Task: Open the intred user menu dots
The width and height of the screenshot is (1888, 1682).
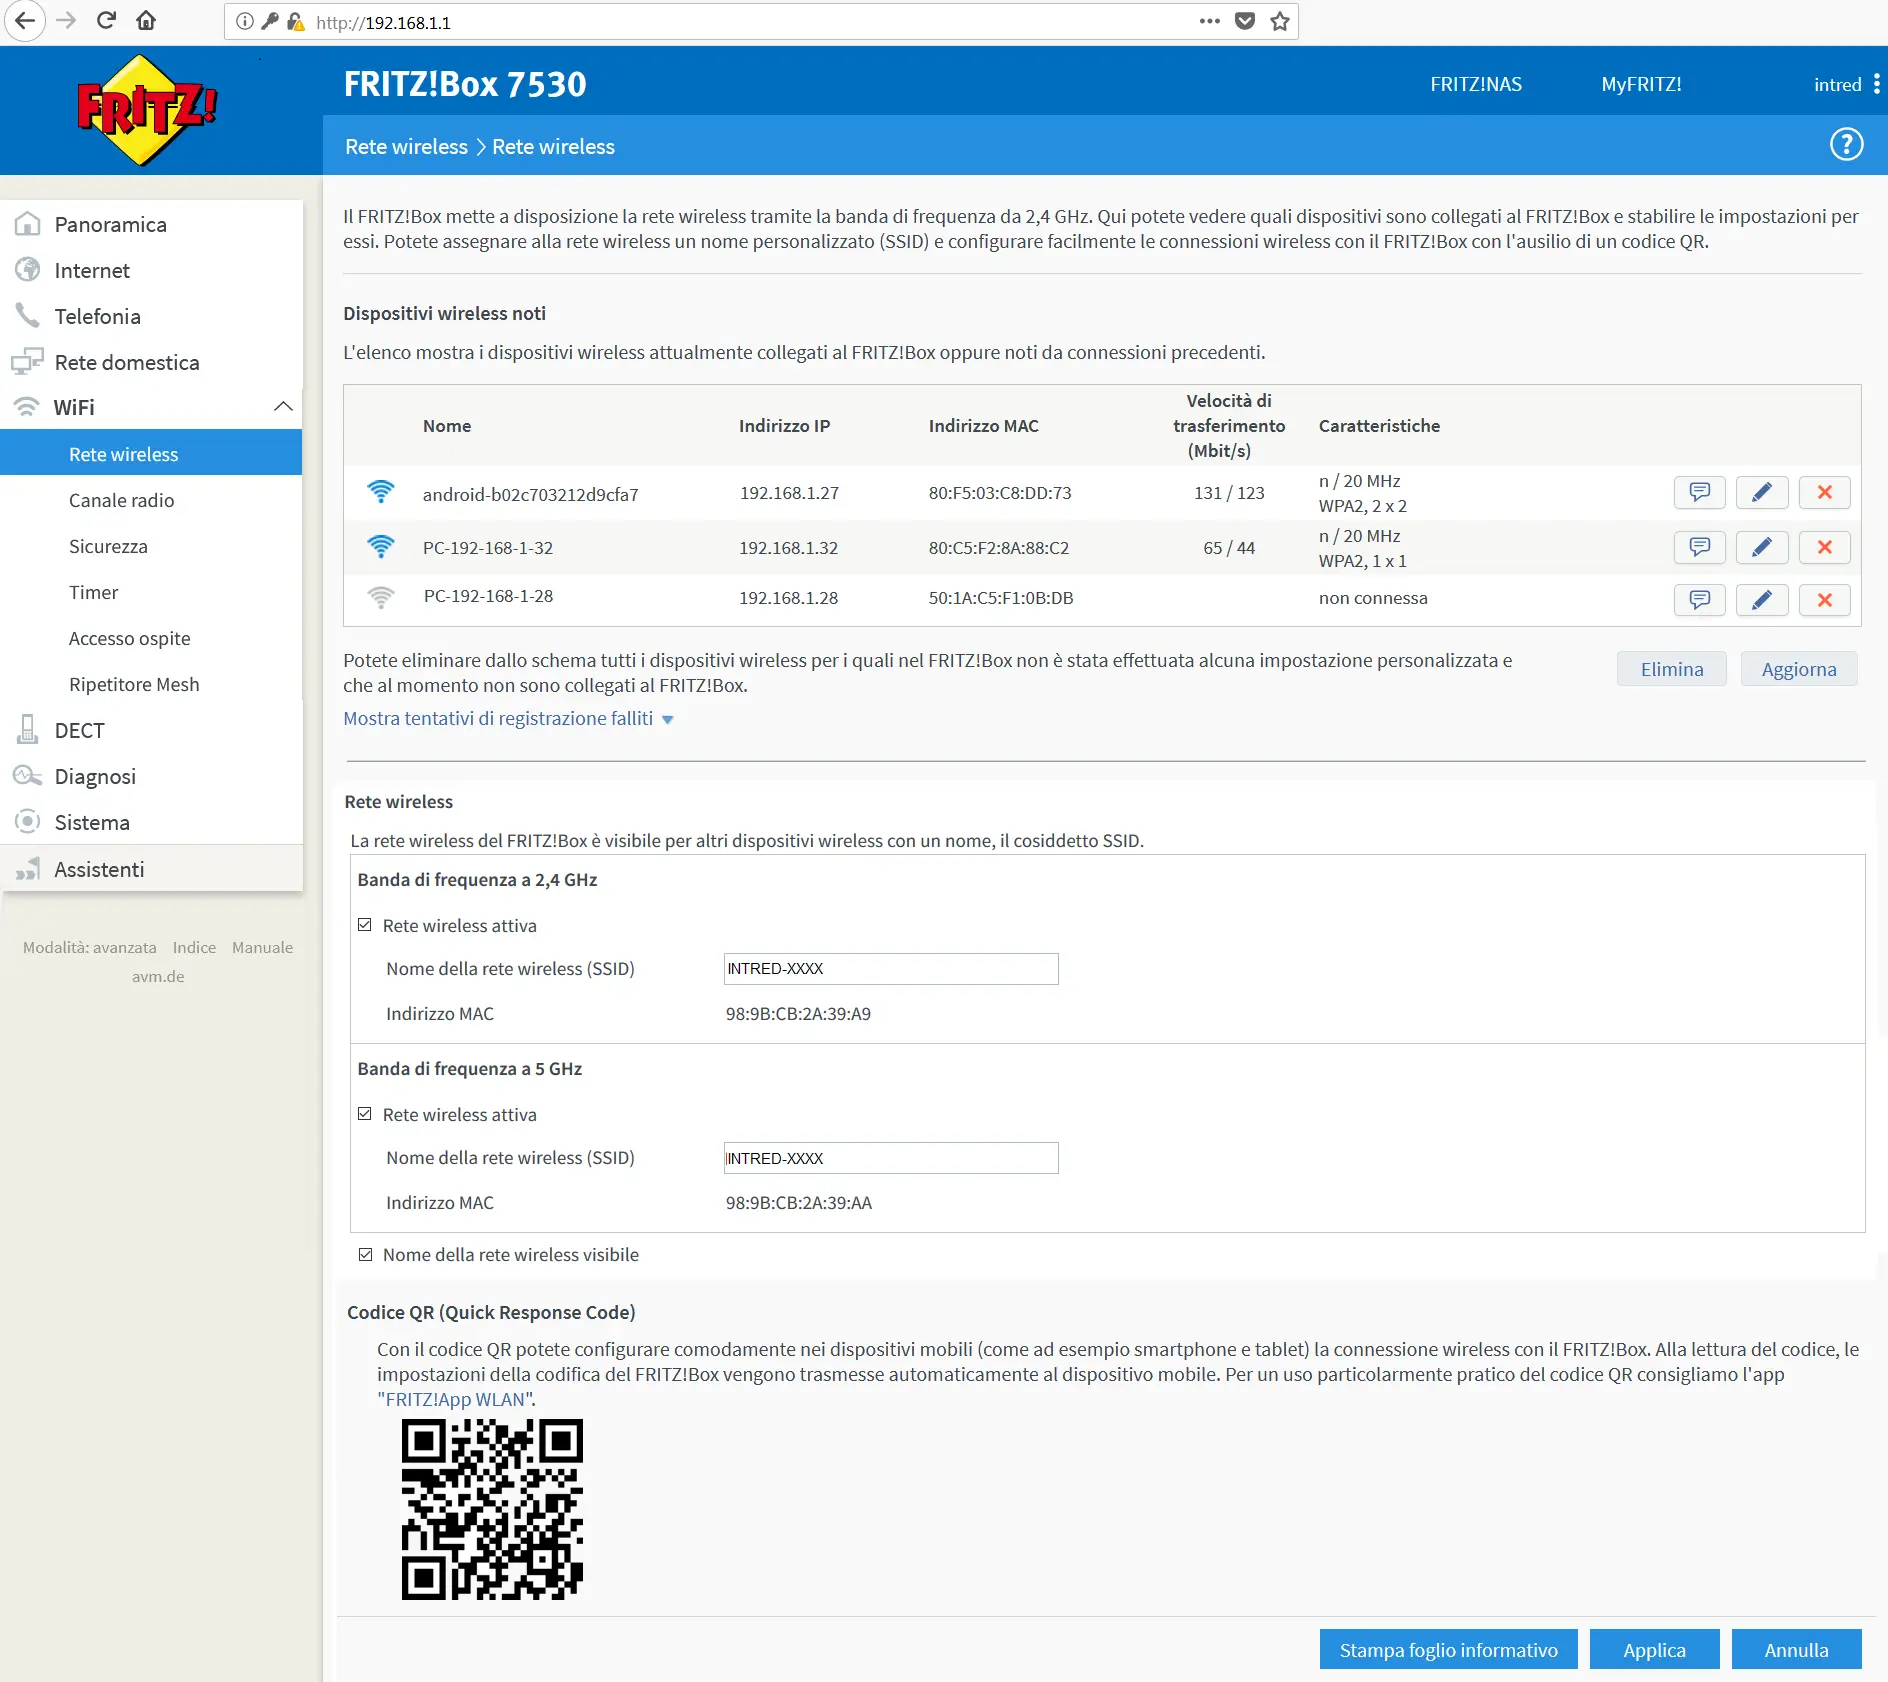Action: point(1877,84)
